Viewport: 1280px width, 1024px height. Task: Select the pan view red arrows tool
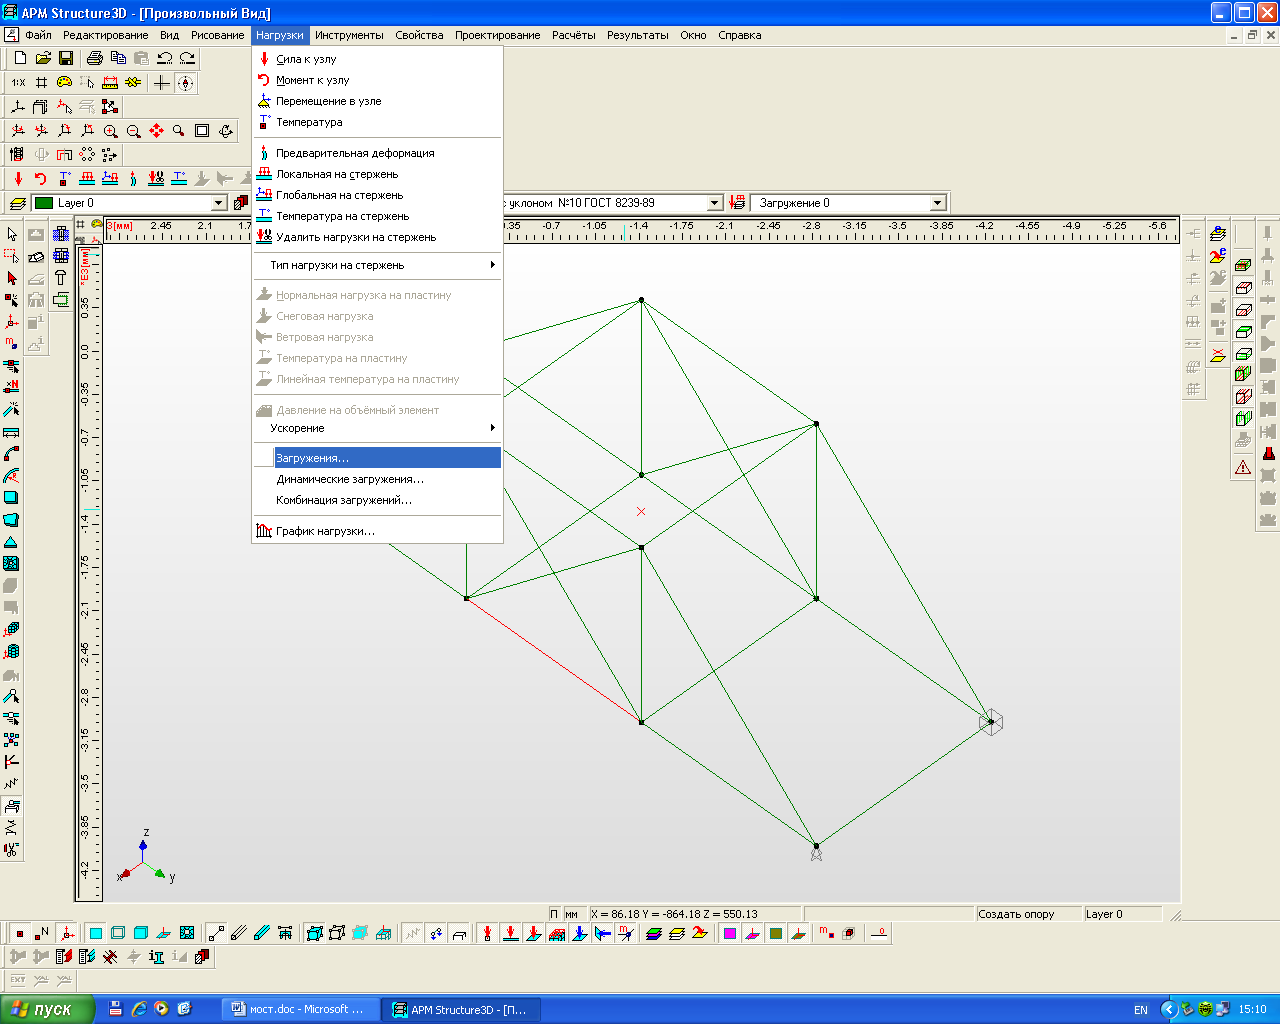pos(156,131)
